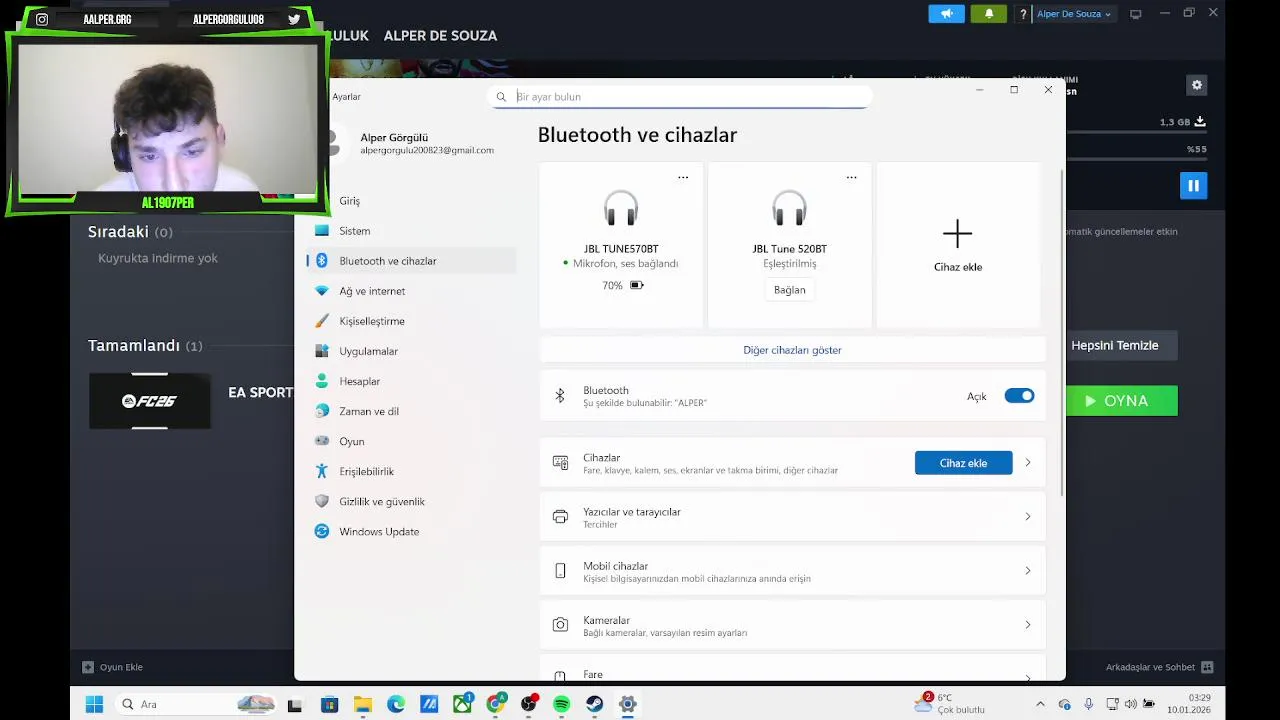Click Oyun Ekle in Steam footer
Screen dimensions: 1280x720
tap(113, 667)
